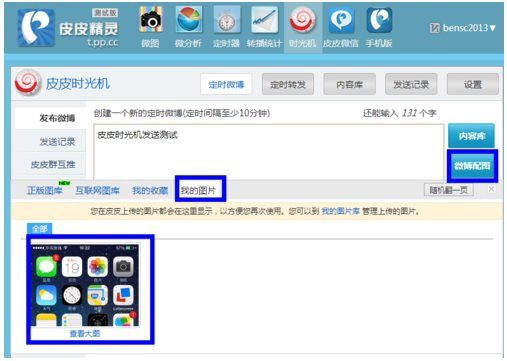Open the 微分析 pie chart icon
Image resolution: width=507 pixels, height=361 pixels.
[189, 20]
